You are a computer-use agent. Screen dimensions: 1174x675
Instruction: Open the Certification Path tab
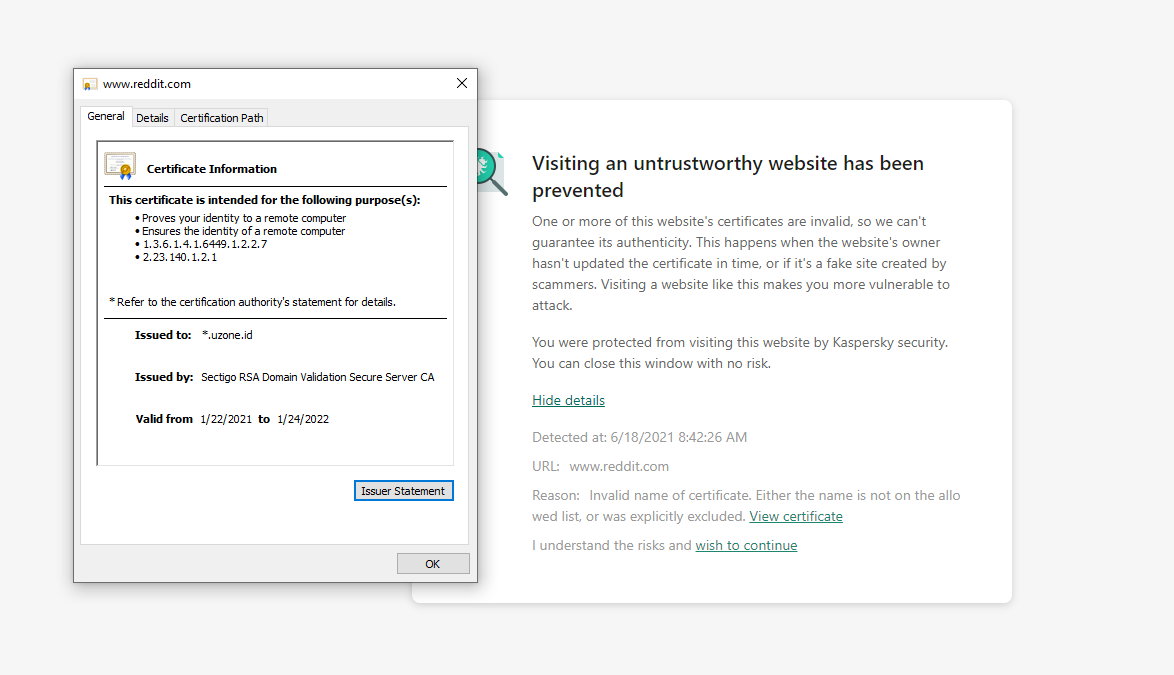pyautogui.click(x=222, y=118)
